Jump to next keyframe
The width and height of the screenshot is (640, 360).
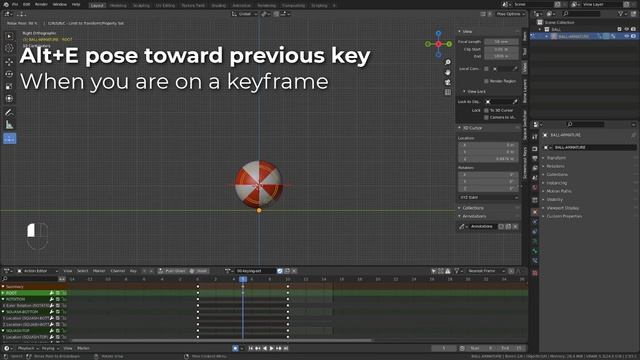(279, 348)
